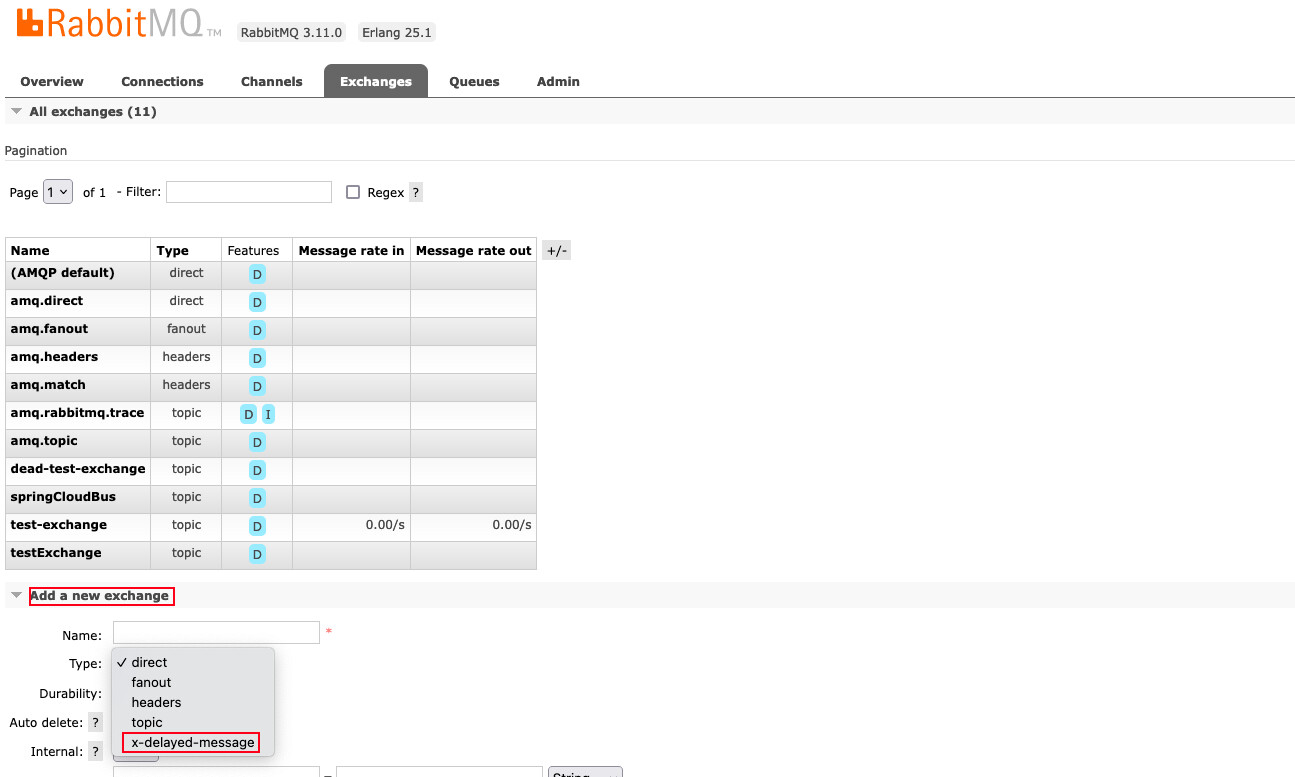
Task: Click the Internal help icon
Action: click(x=96, y=751)
